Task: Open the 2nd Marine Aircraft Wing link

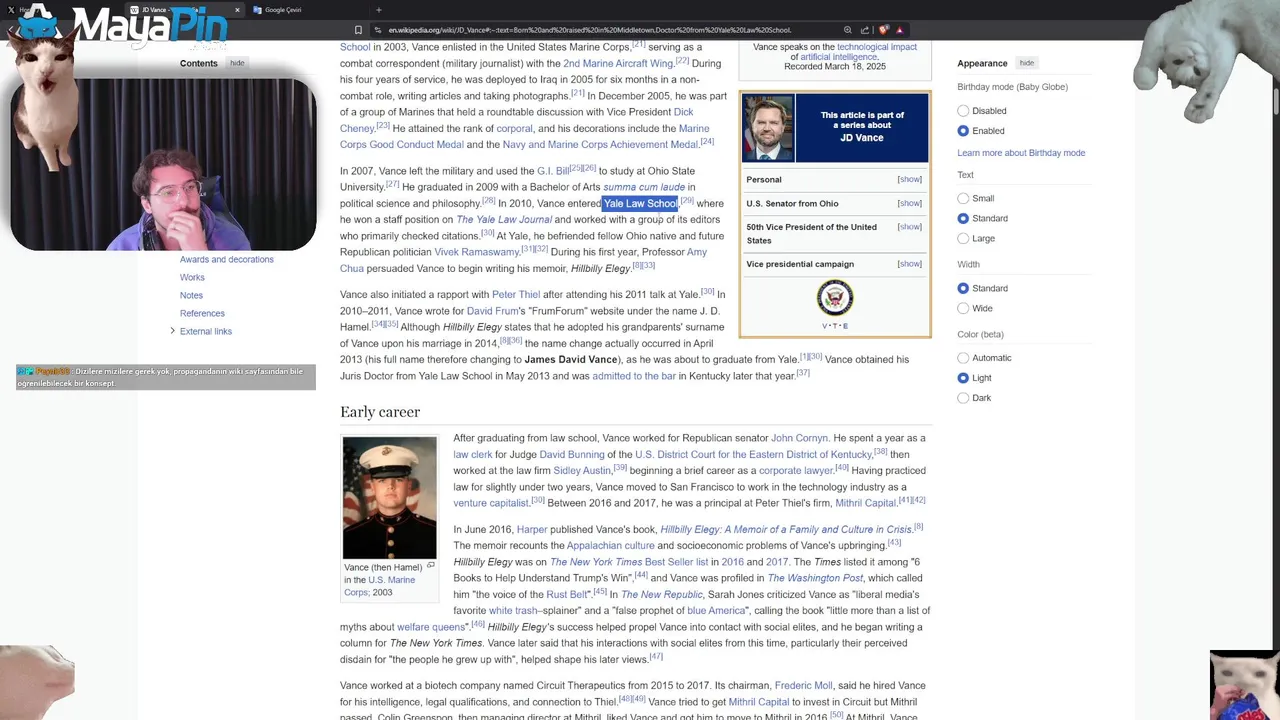Action: pyautogui.click(x=618, y=64)
